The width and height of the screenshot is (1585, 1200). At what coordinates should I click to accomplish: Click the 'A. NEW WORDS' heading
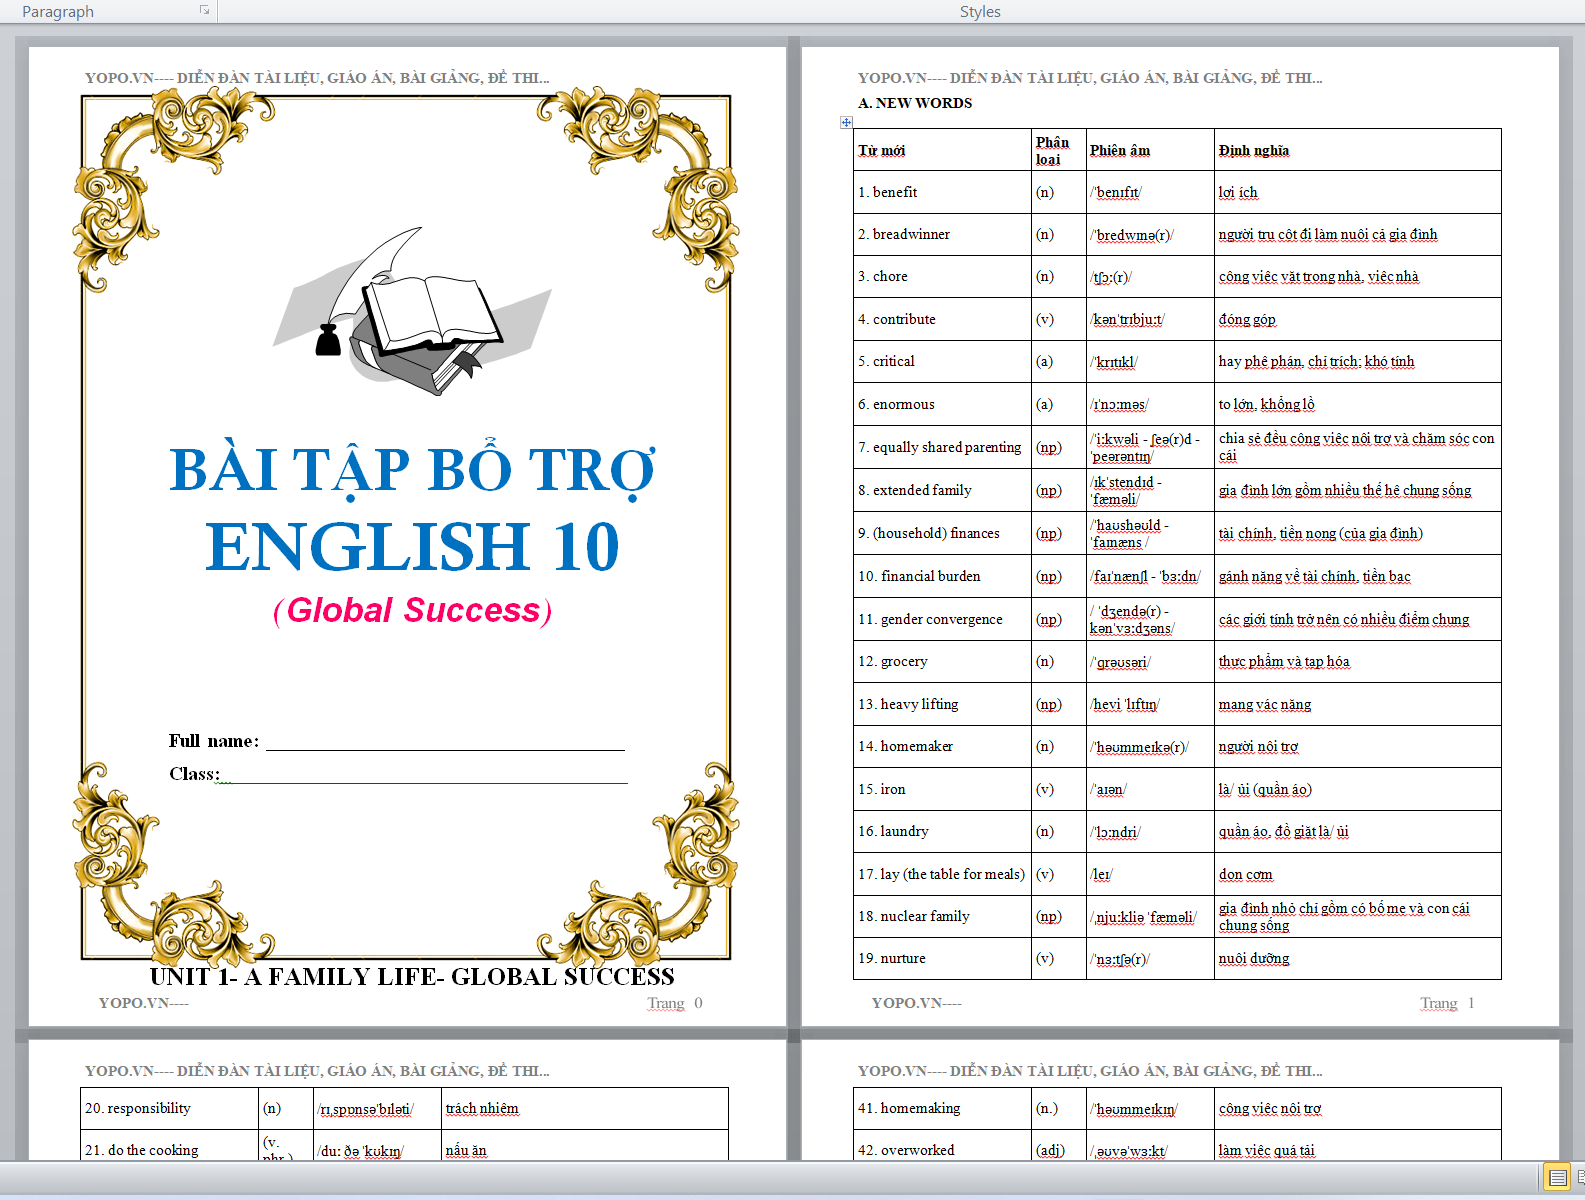(x=915, y=103)
